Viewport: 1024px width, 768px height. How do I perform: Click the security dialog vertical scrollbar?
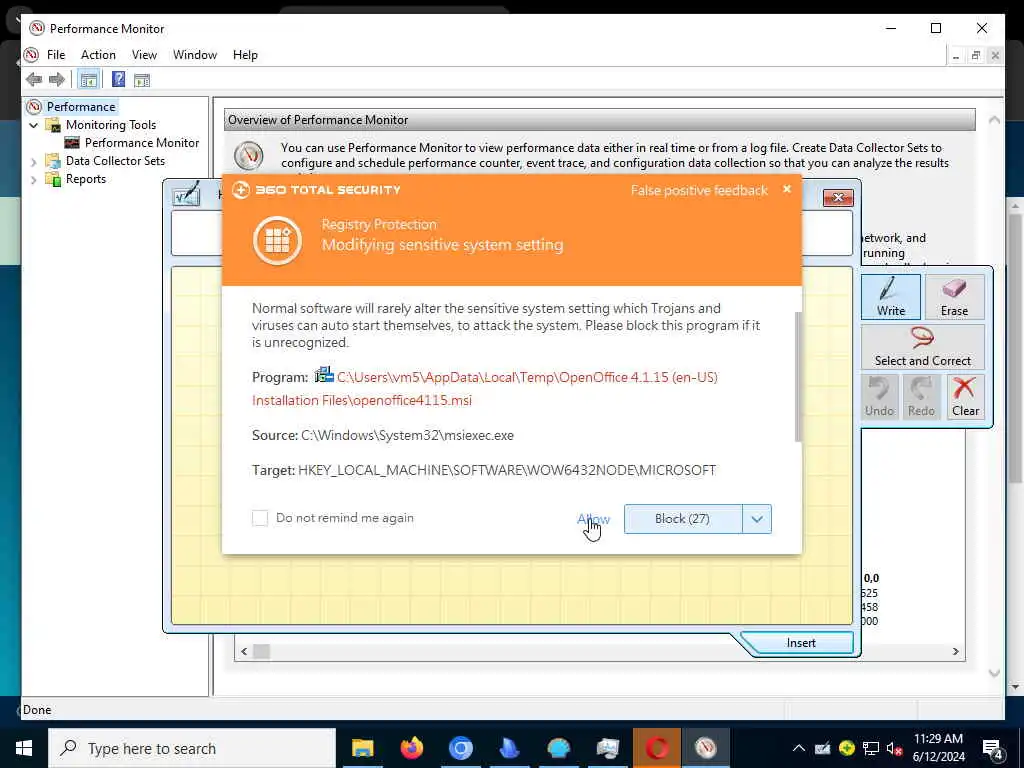coord(797,377)
